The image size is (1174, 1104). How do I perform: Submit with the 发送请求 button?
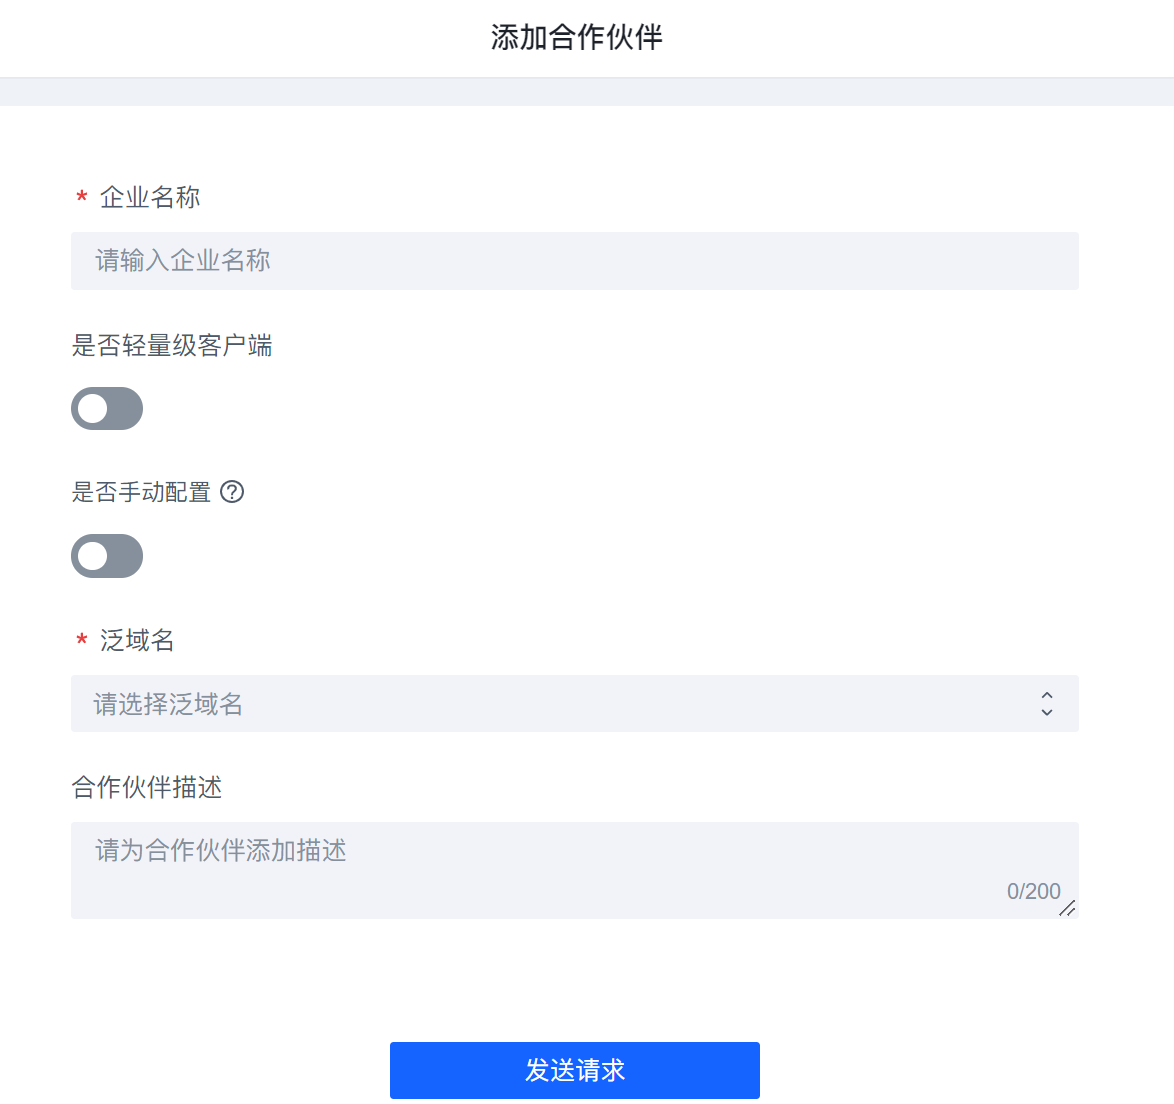pyautogui.click(x=575, y=1070)
